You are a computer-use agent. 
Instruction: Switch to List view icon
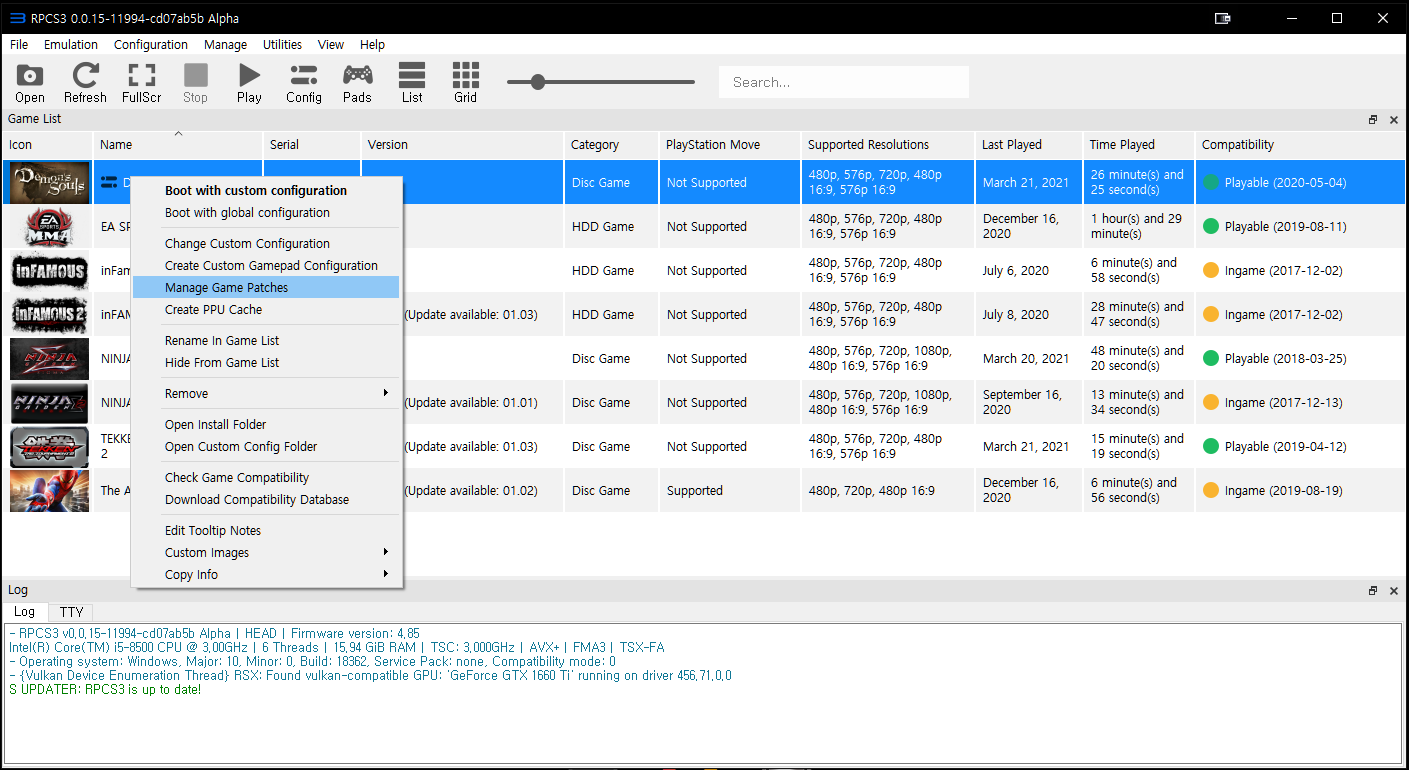point(412,83)
